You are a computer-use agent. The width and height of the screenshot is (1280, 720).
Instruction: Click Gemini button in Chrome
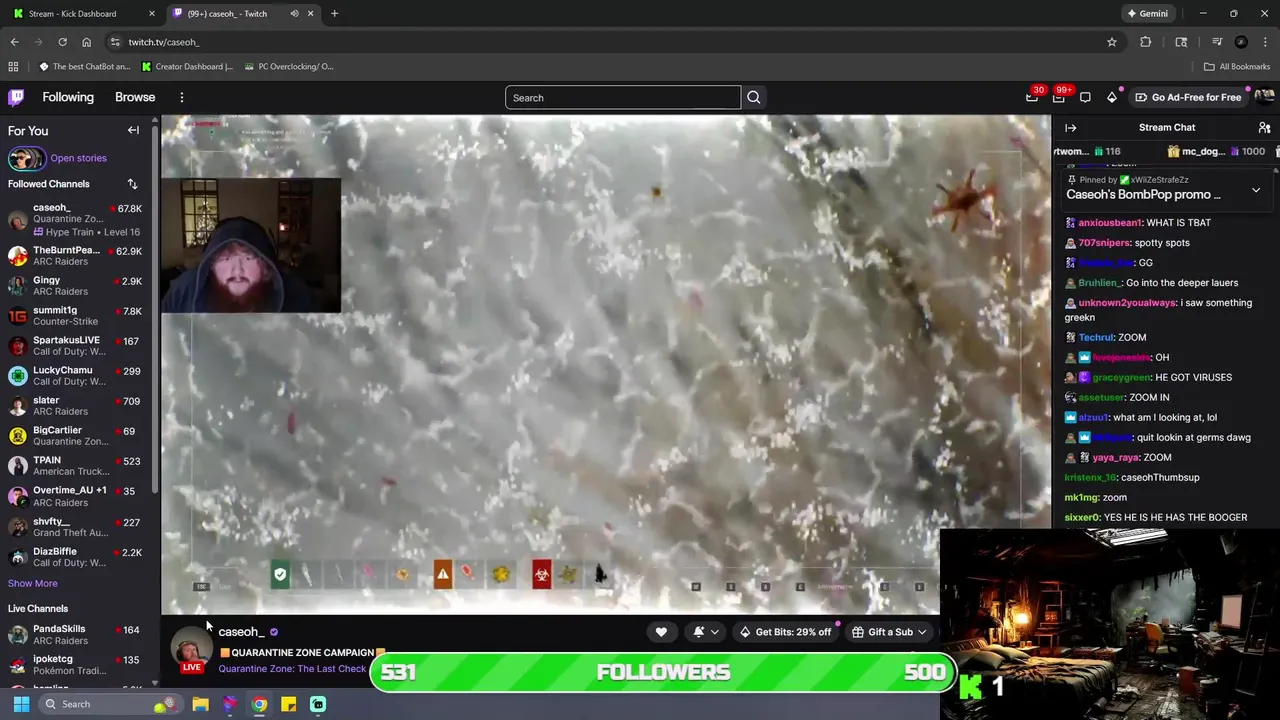click(1147, 14)
